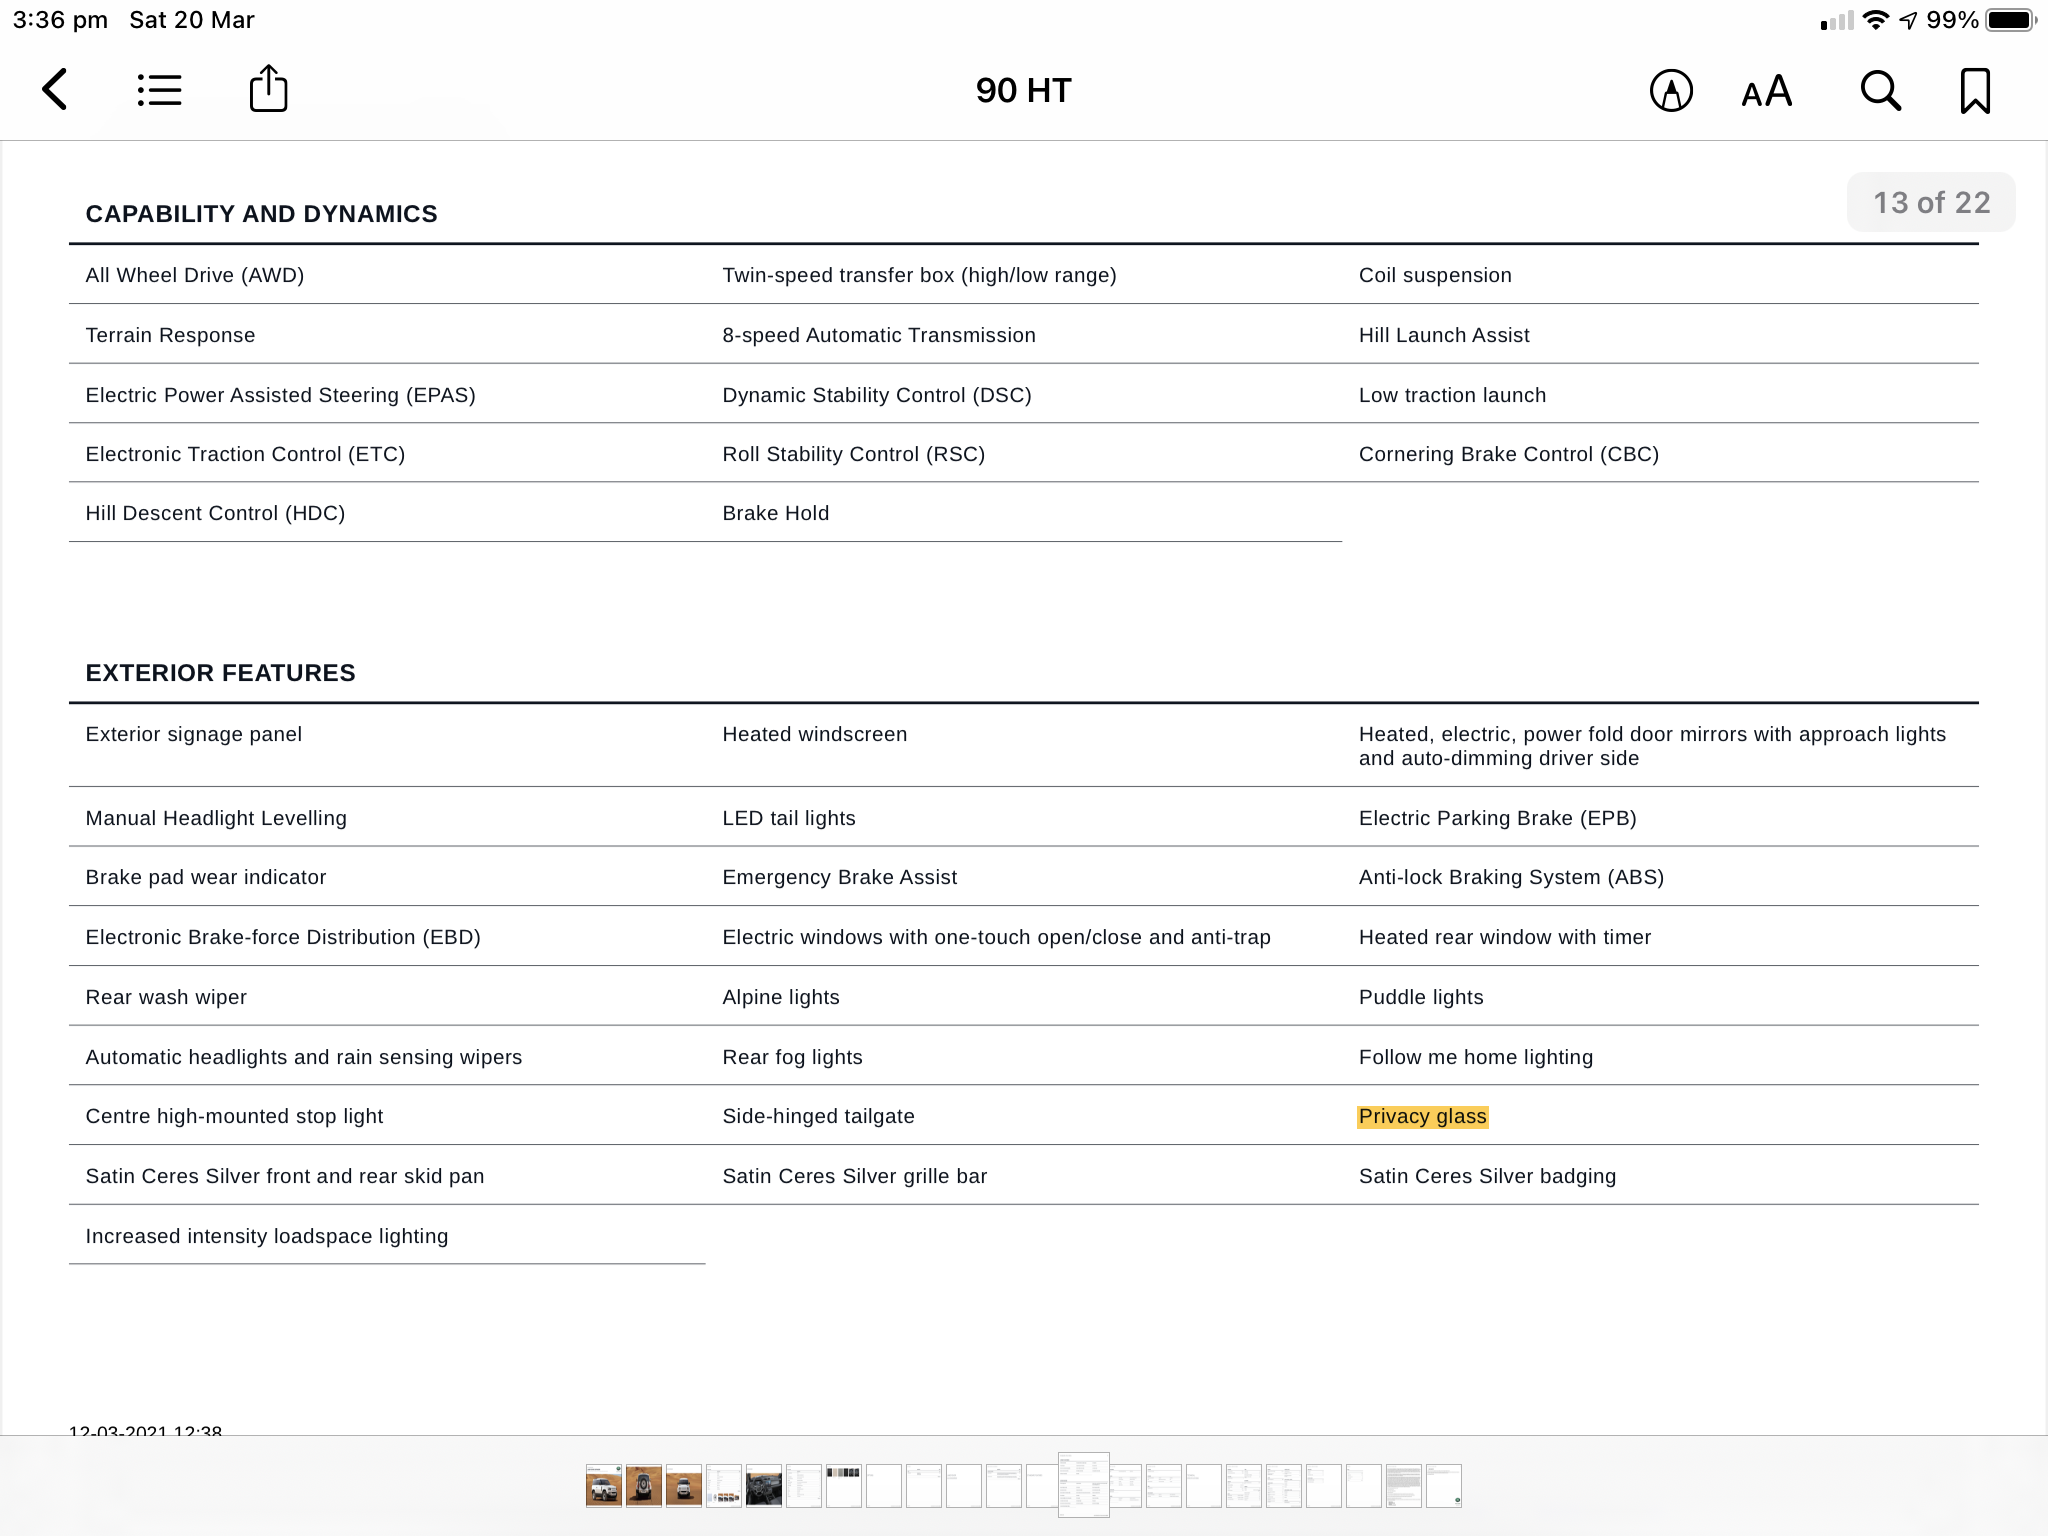Open search magnifying glass
The image size is (2048, 1536).
[1880, 91]
